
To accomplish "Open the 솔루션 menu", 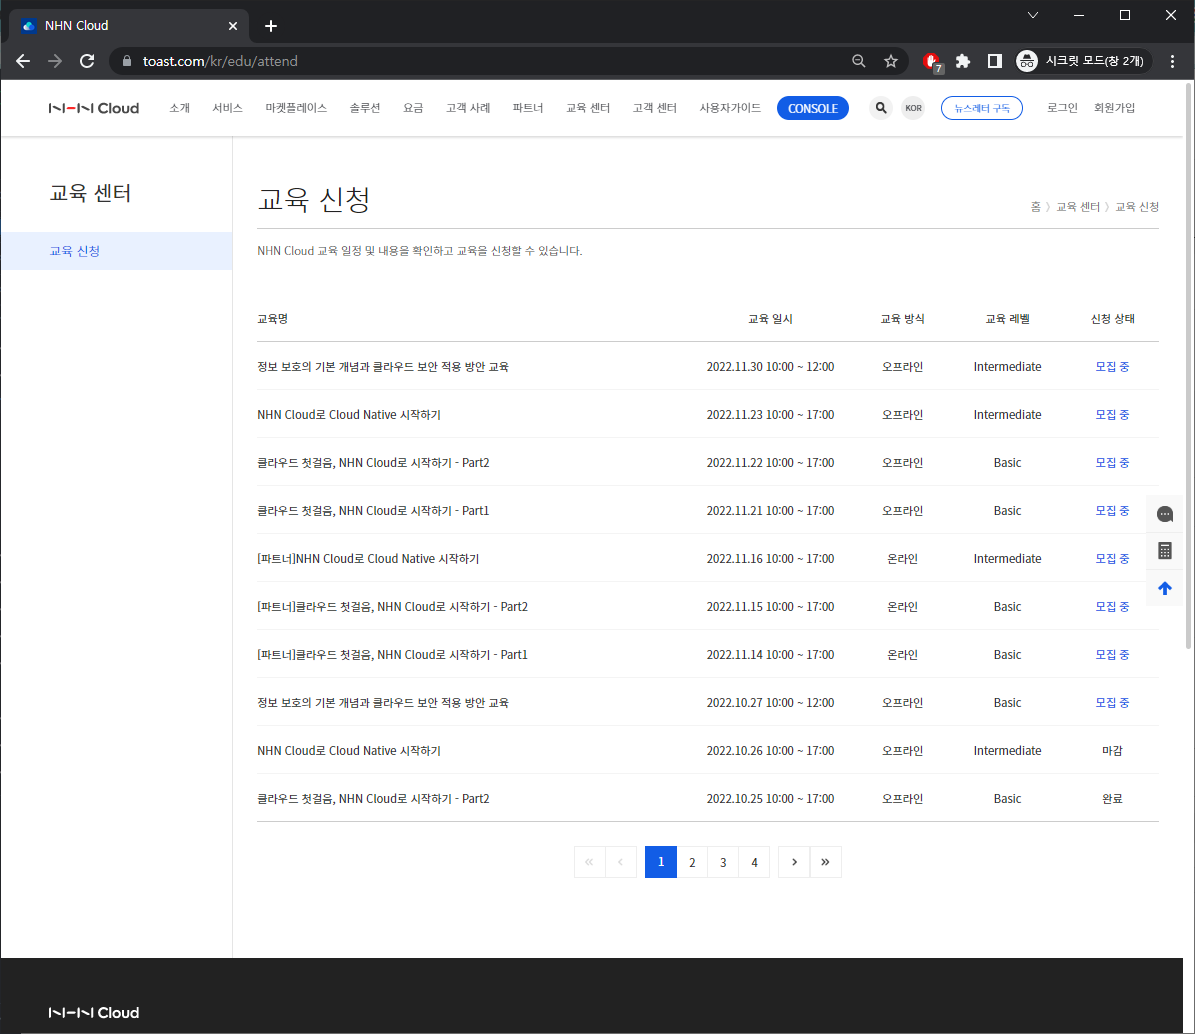I will click(x=364, y=108).
